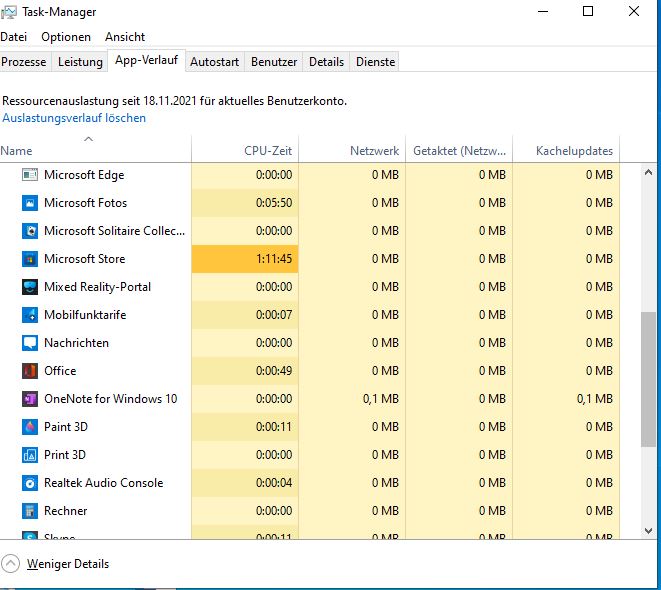Click the 0:00:07 Mobilfunktarife CPU time
The height and width of the screenshot is (590, 661).
(x=245, y=315)
